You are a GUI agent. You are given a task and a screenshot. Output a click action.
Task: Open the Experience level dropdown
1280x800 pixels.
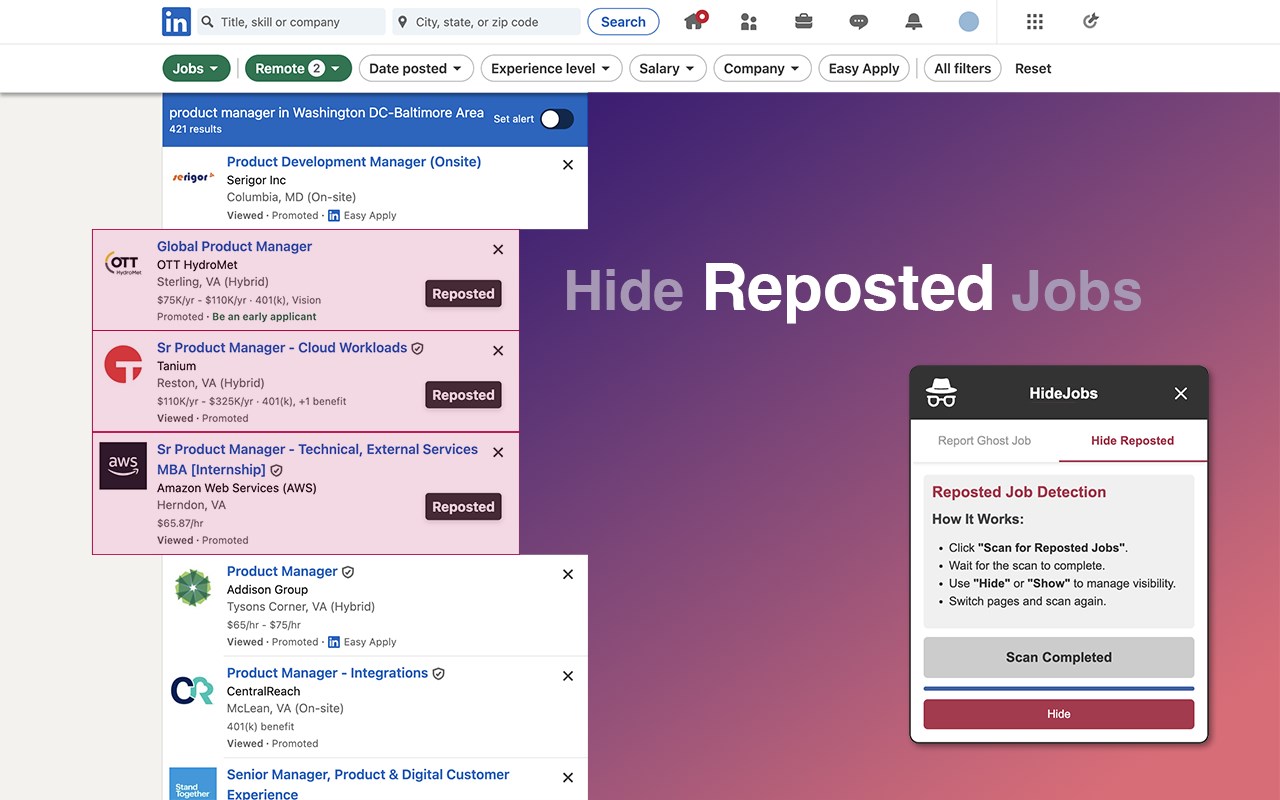[552, 68]
